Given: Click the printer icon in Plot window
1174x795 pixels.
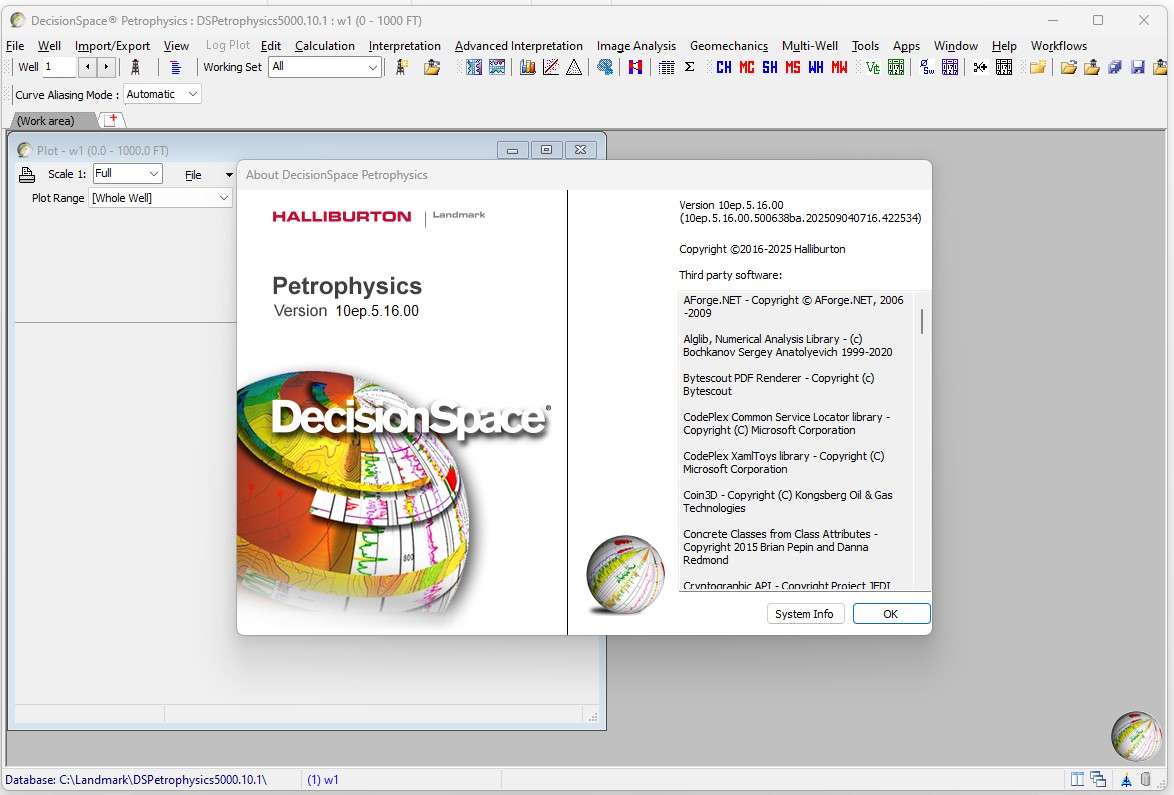Looking at the screenshot, I should click(x=27, y=175).
